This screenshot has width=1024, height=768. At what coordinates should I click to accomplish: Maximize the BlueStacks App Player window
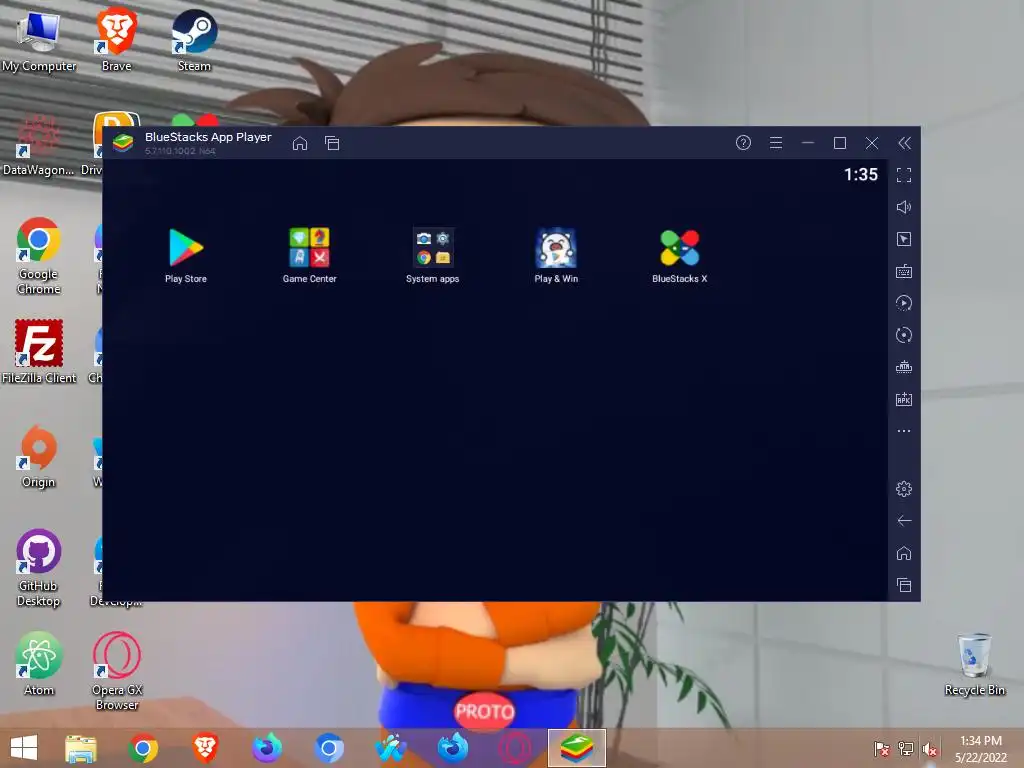coord(840,143)
